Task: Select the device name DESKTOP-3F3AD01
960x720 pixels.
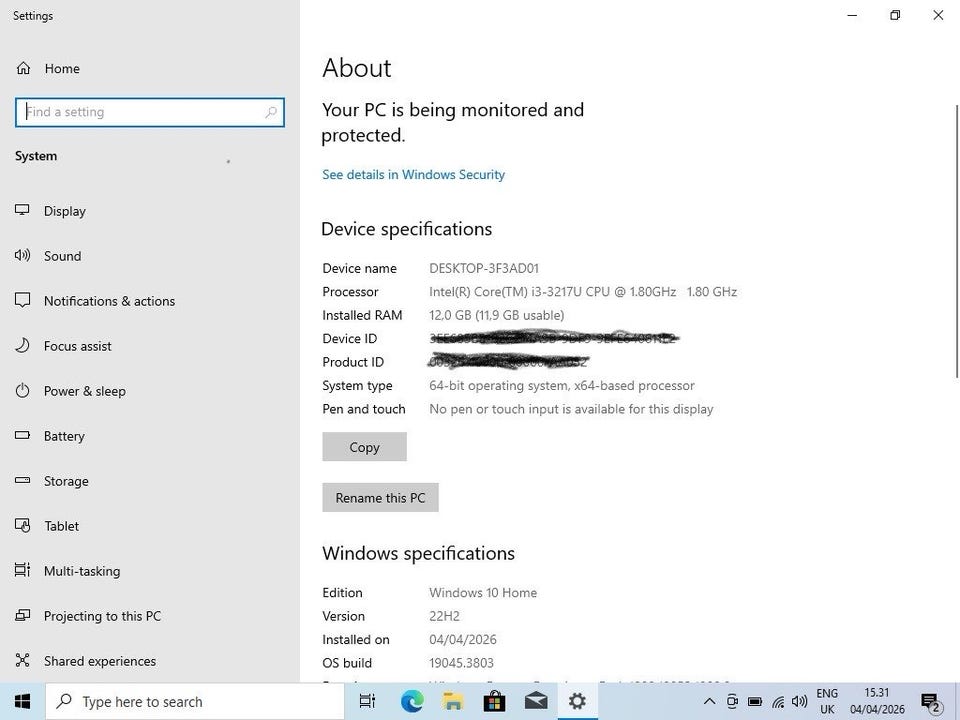Action: tap(484, 268)
